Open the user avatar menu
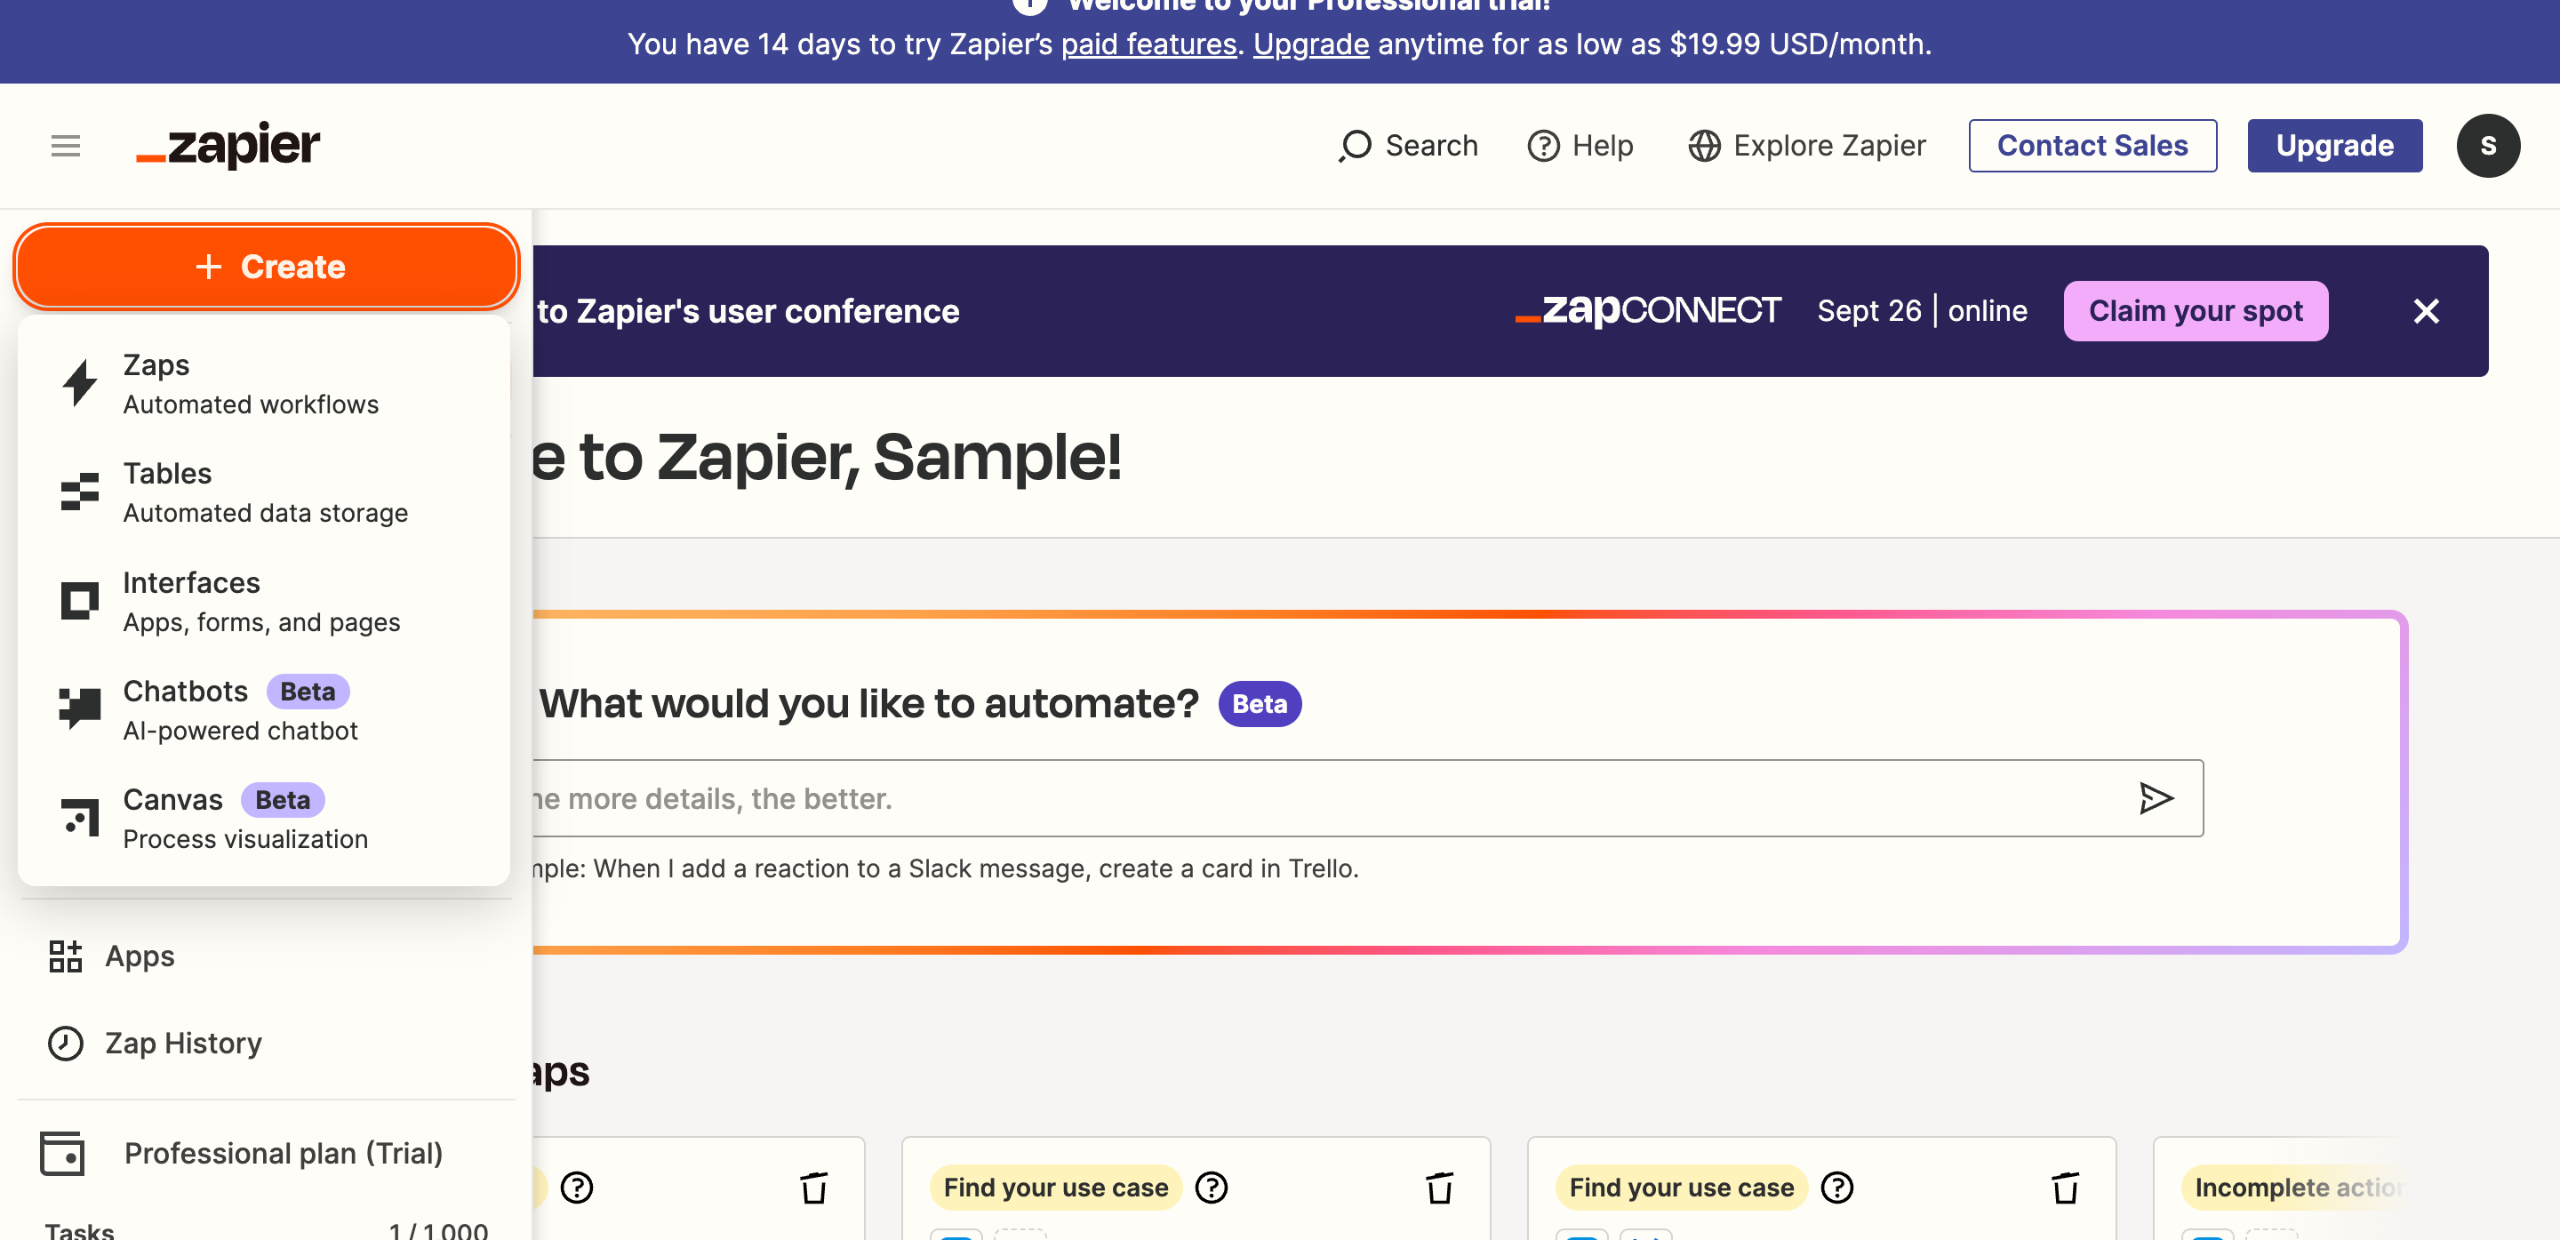 pos(2488,146)
